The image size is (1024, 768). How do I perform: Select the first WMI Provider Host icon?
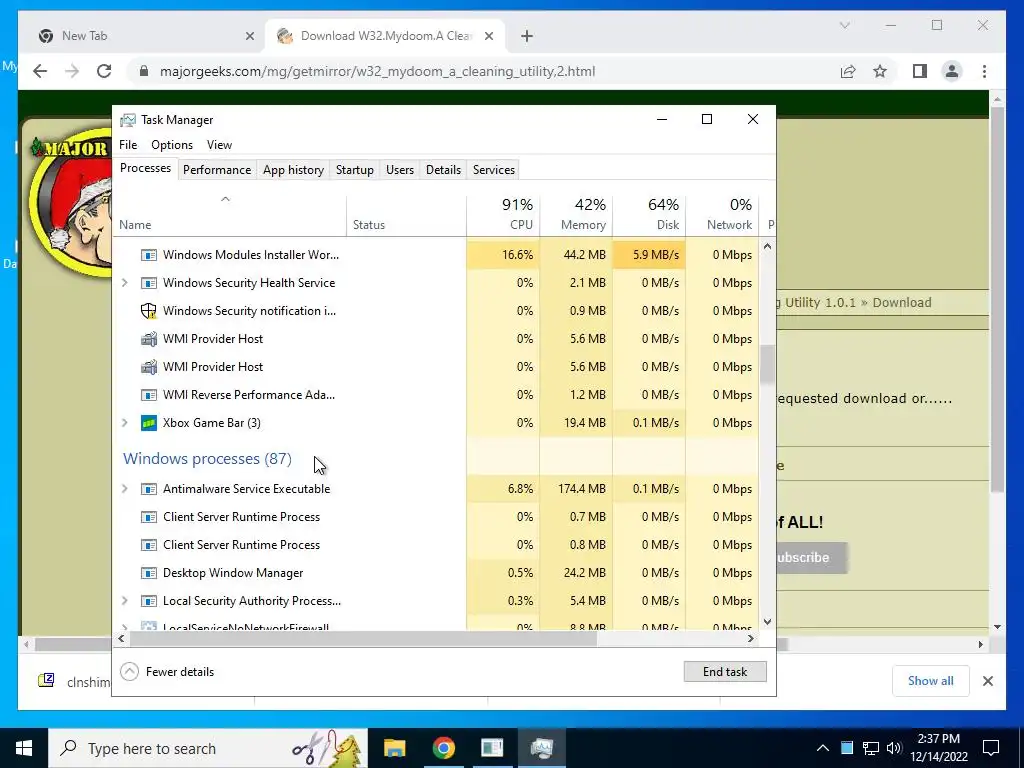[x=149, y=339]
